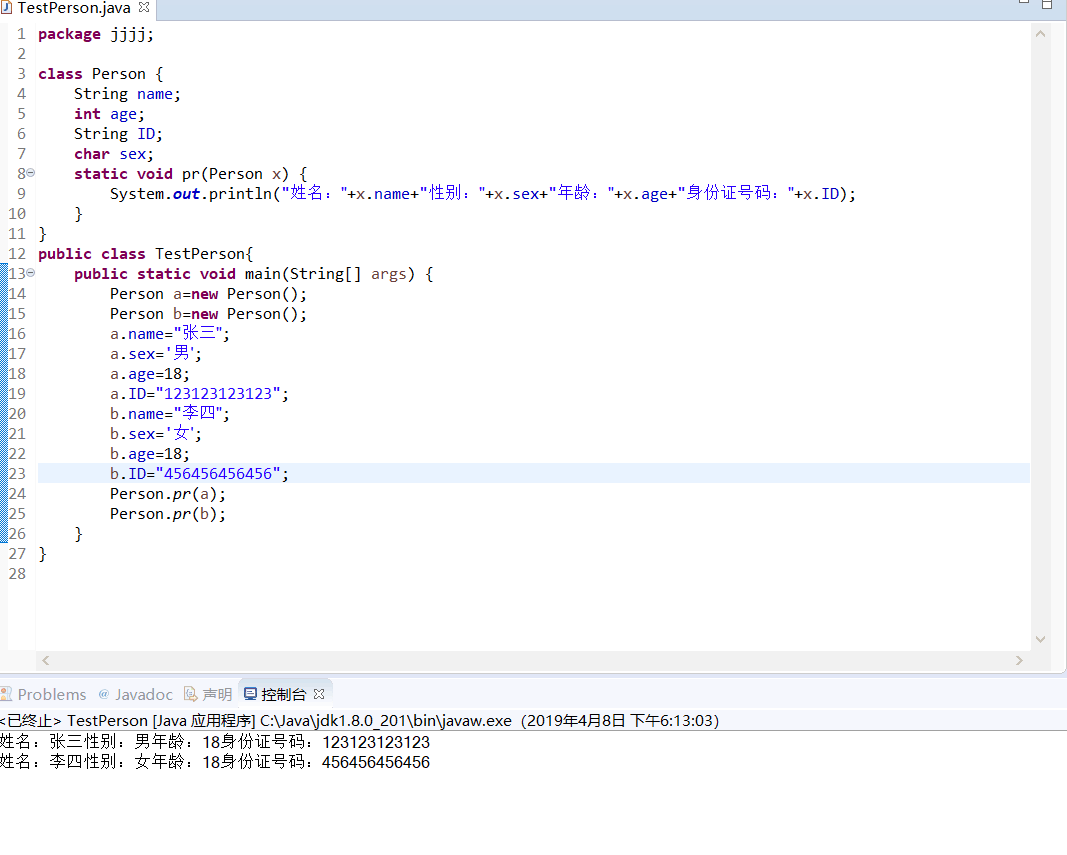Close the 控制台 console view
Screen dimensions: 1067x855
(319, 694)
